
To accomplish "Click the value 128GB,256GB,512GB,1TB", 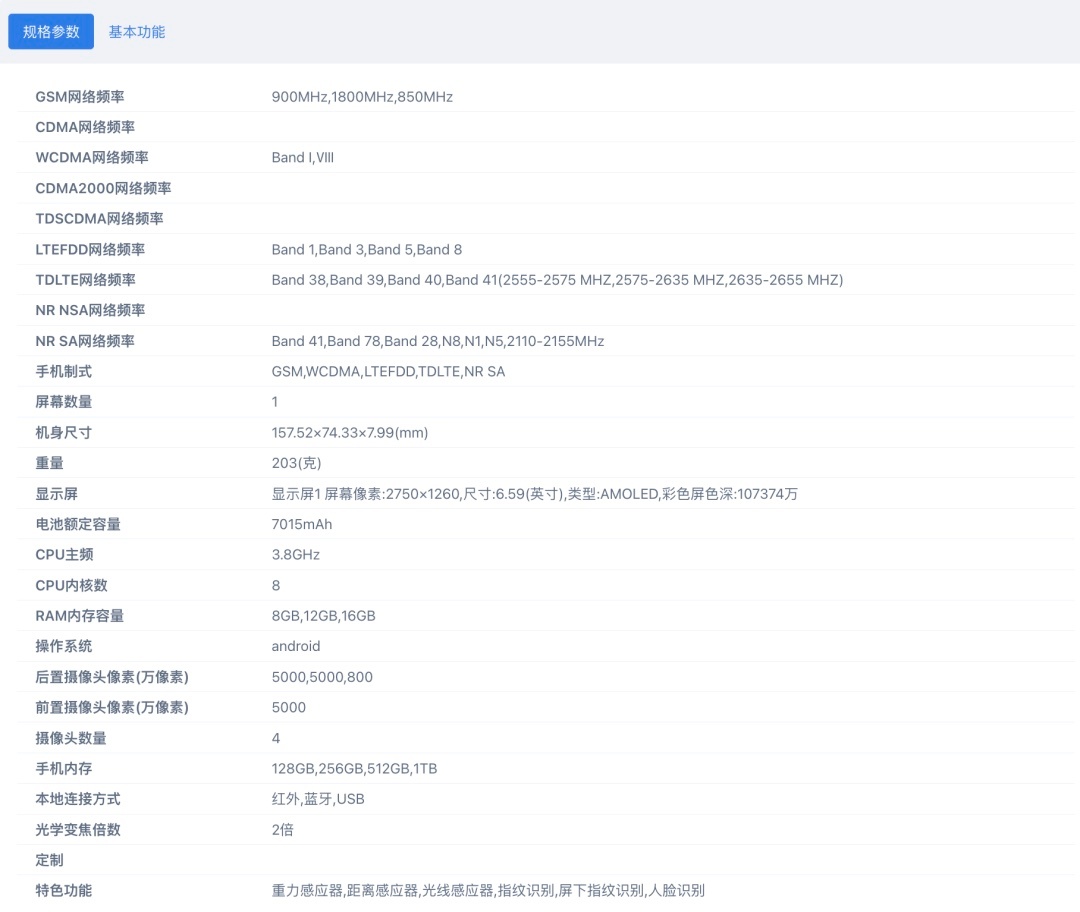I will (x=354, y=769).
